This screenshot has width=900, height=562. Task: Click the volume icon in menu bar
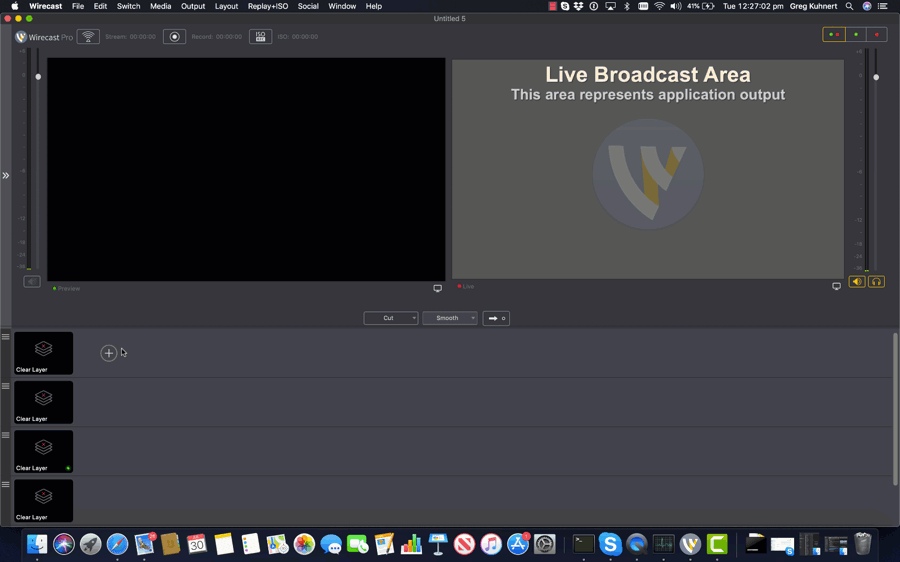676,6
